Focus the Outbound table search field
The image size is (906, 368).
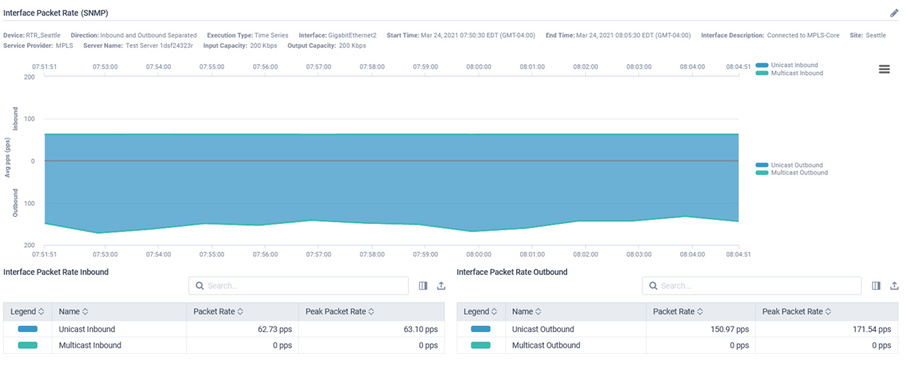click(751, 285)
